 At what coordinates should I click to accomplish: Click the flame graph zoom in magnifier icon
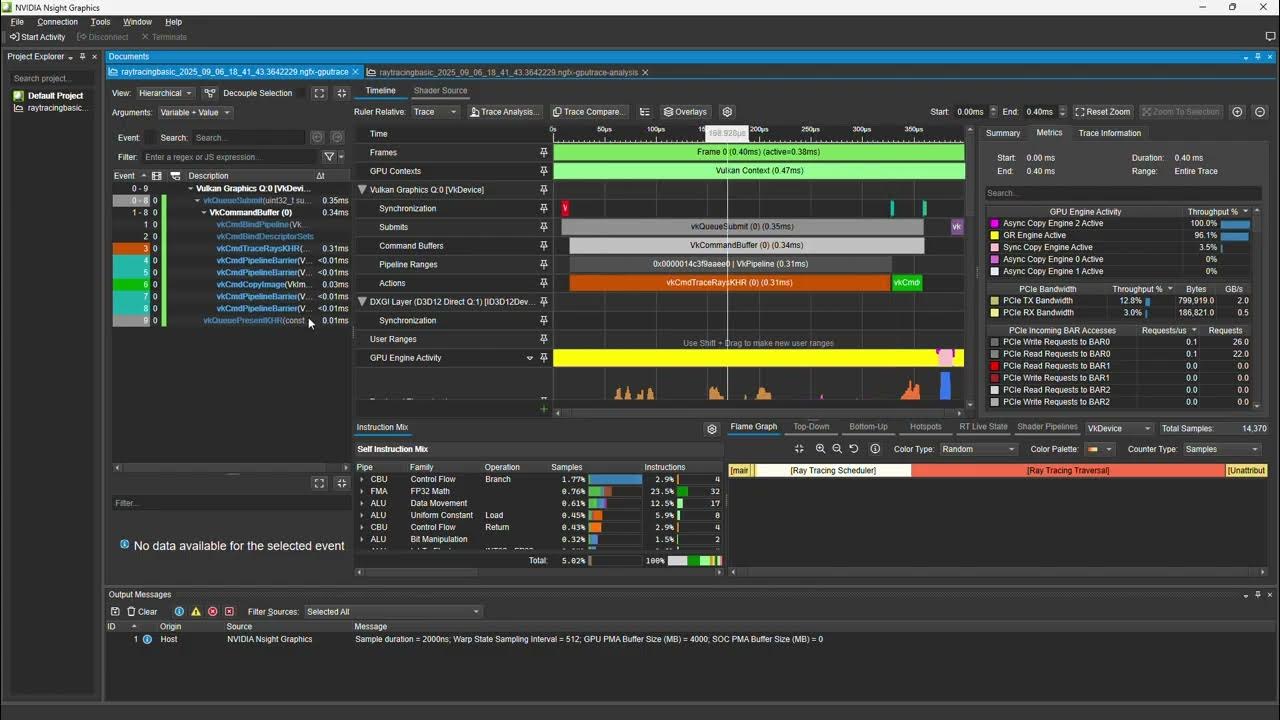coord(820,449)
